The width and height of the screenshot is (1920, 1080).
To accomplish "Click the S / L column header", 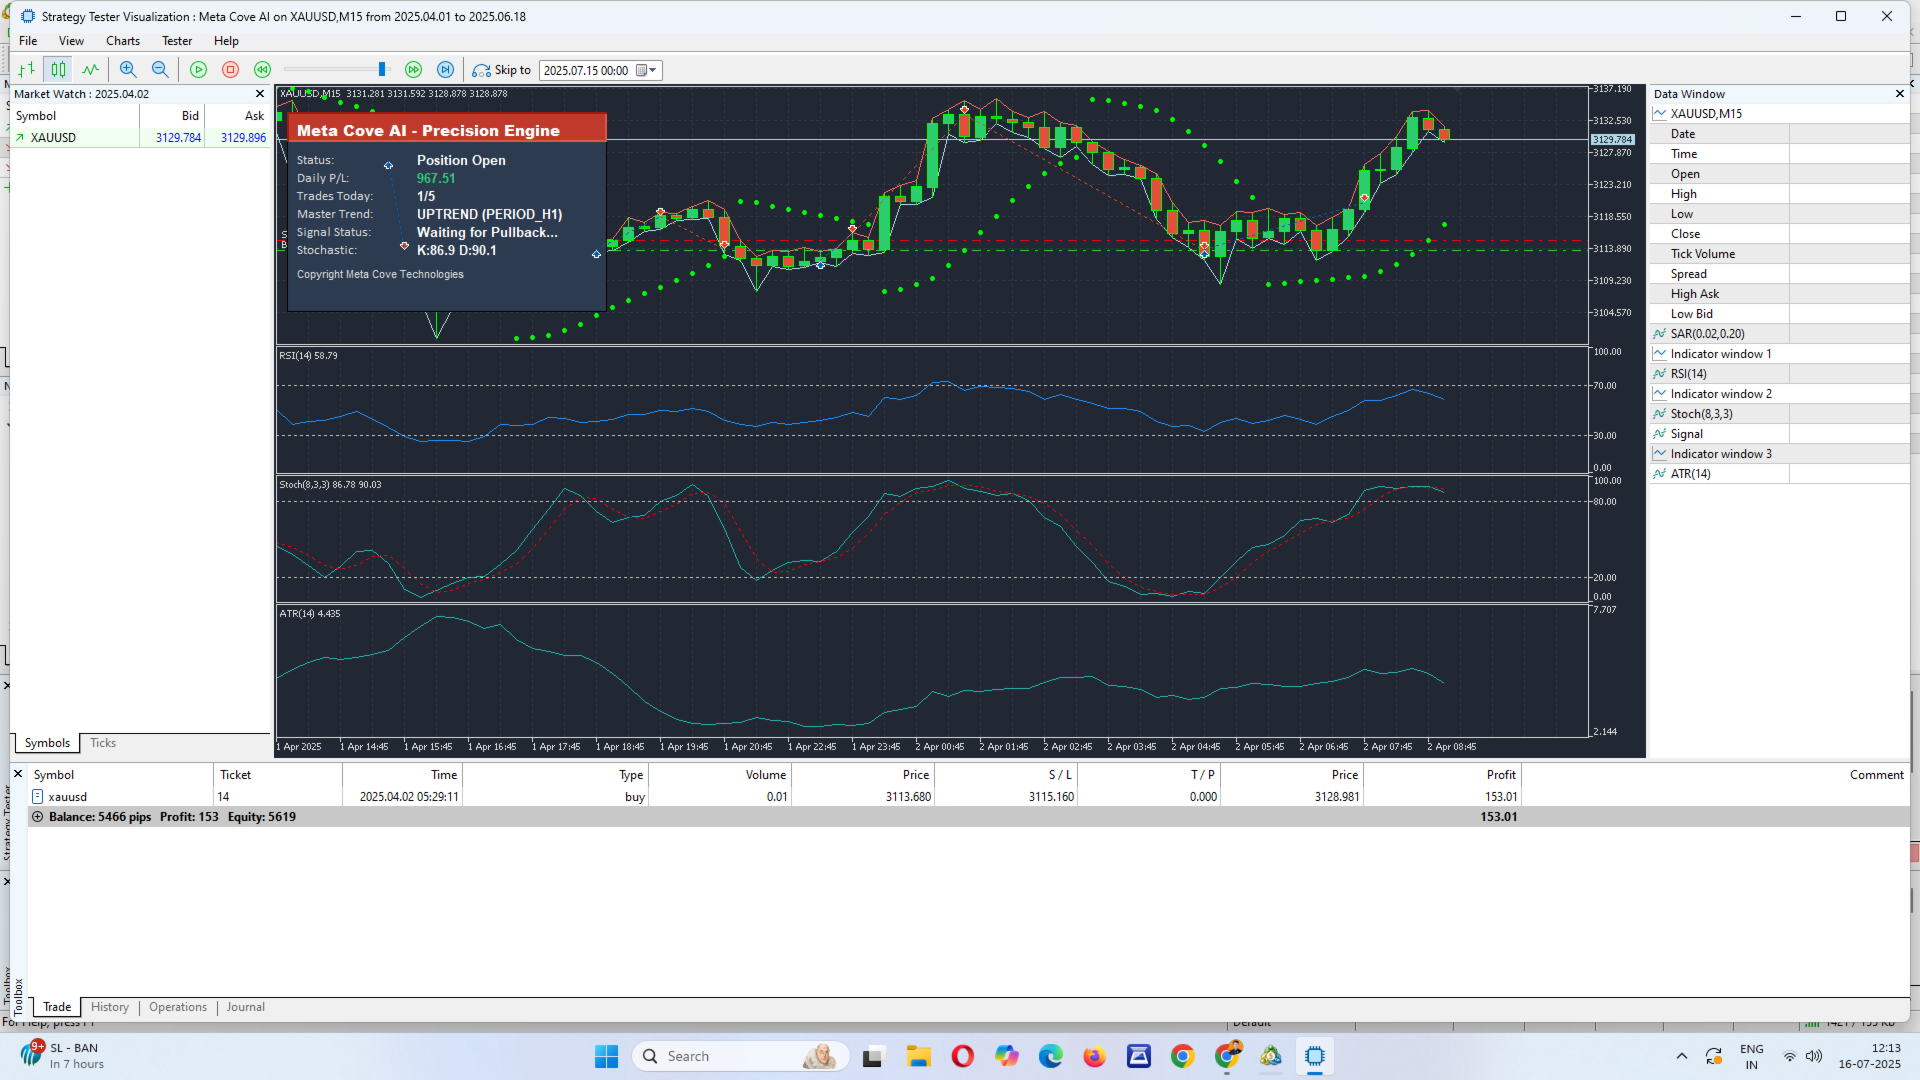I will pos(1005,775).
